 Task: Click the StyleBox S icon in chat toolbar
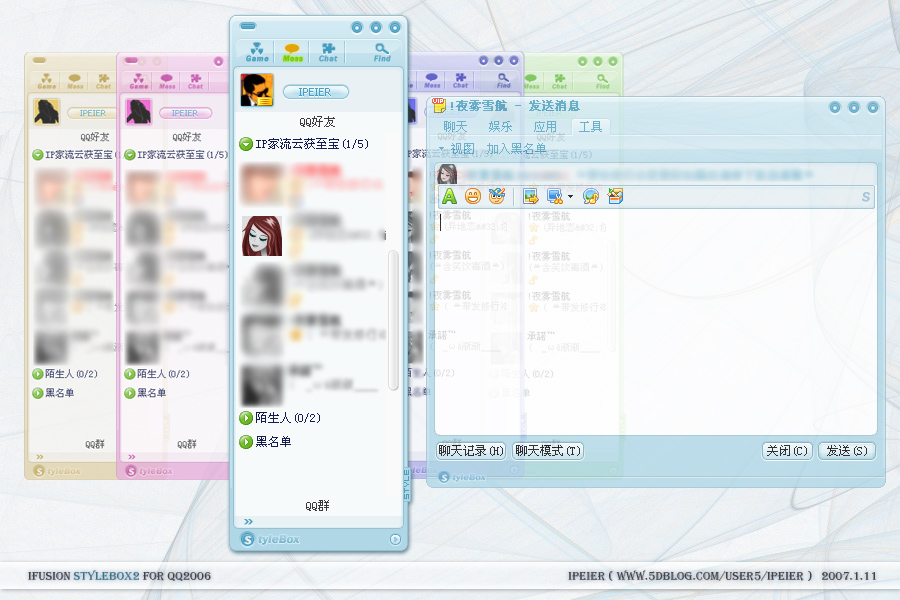pyautogui.click(x=866, y=197)
